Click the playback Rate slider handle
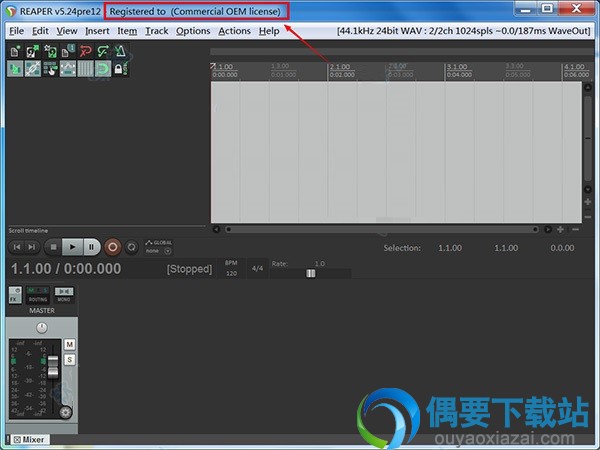The height and width of the screenshot is (450, 600). pos(311,273)
